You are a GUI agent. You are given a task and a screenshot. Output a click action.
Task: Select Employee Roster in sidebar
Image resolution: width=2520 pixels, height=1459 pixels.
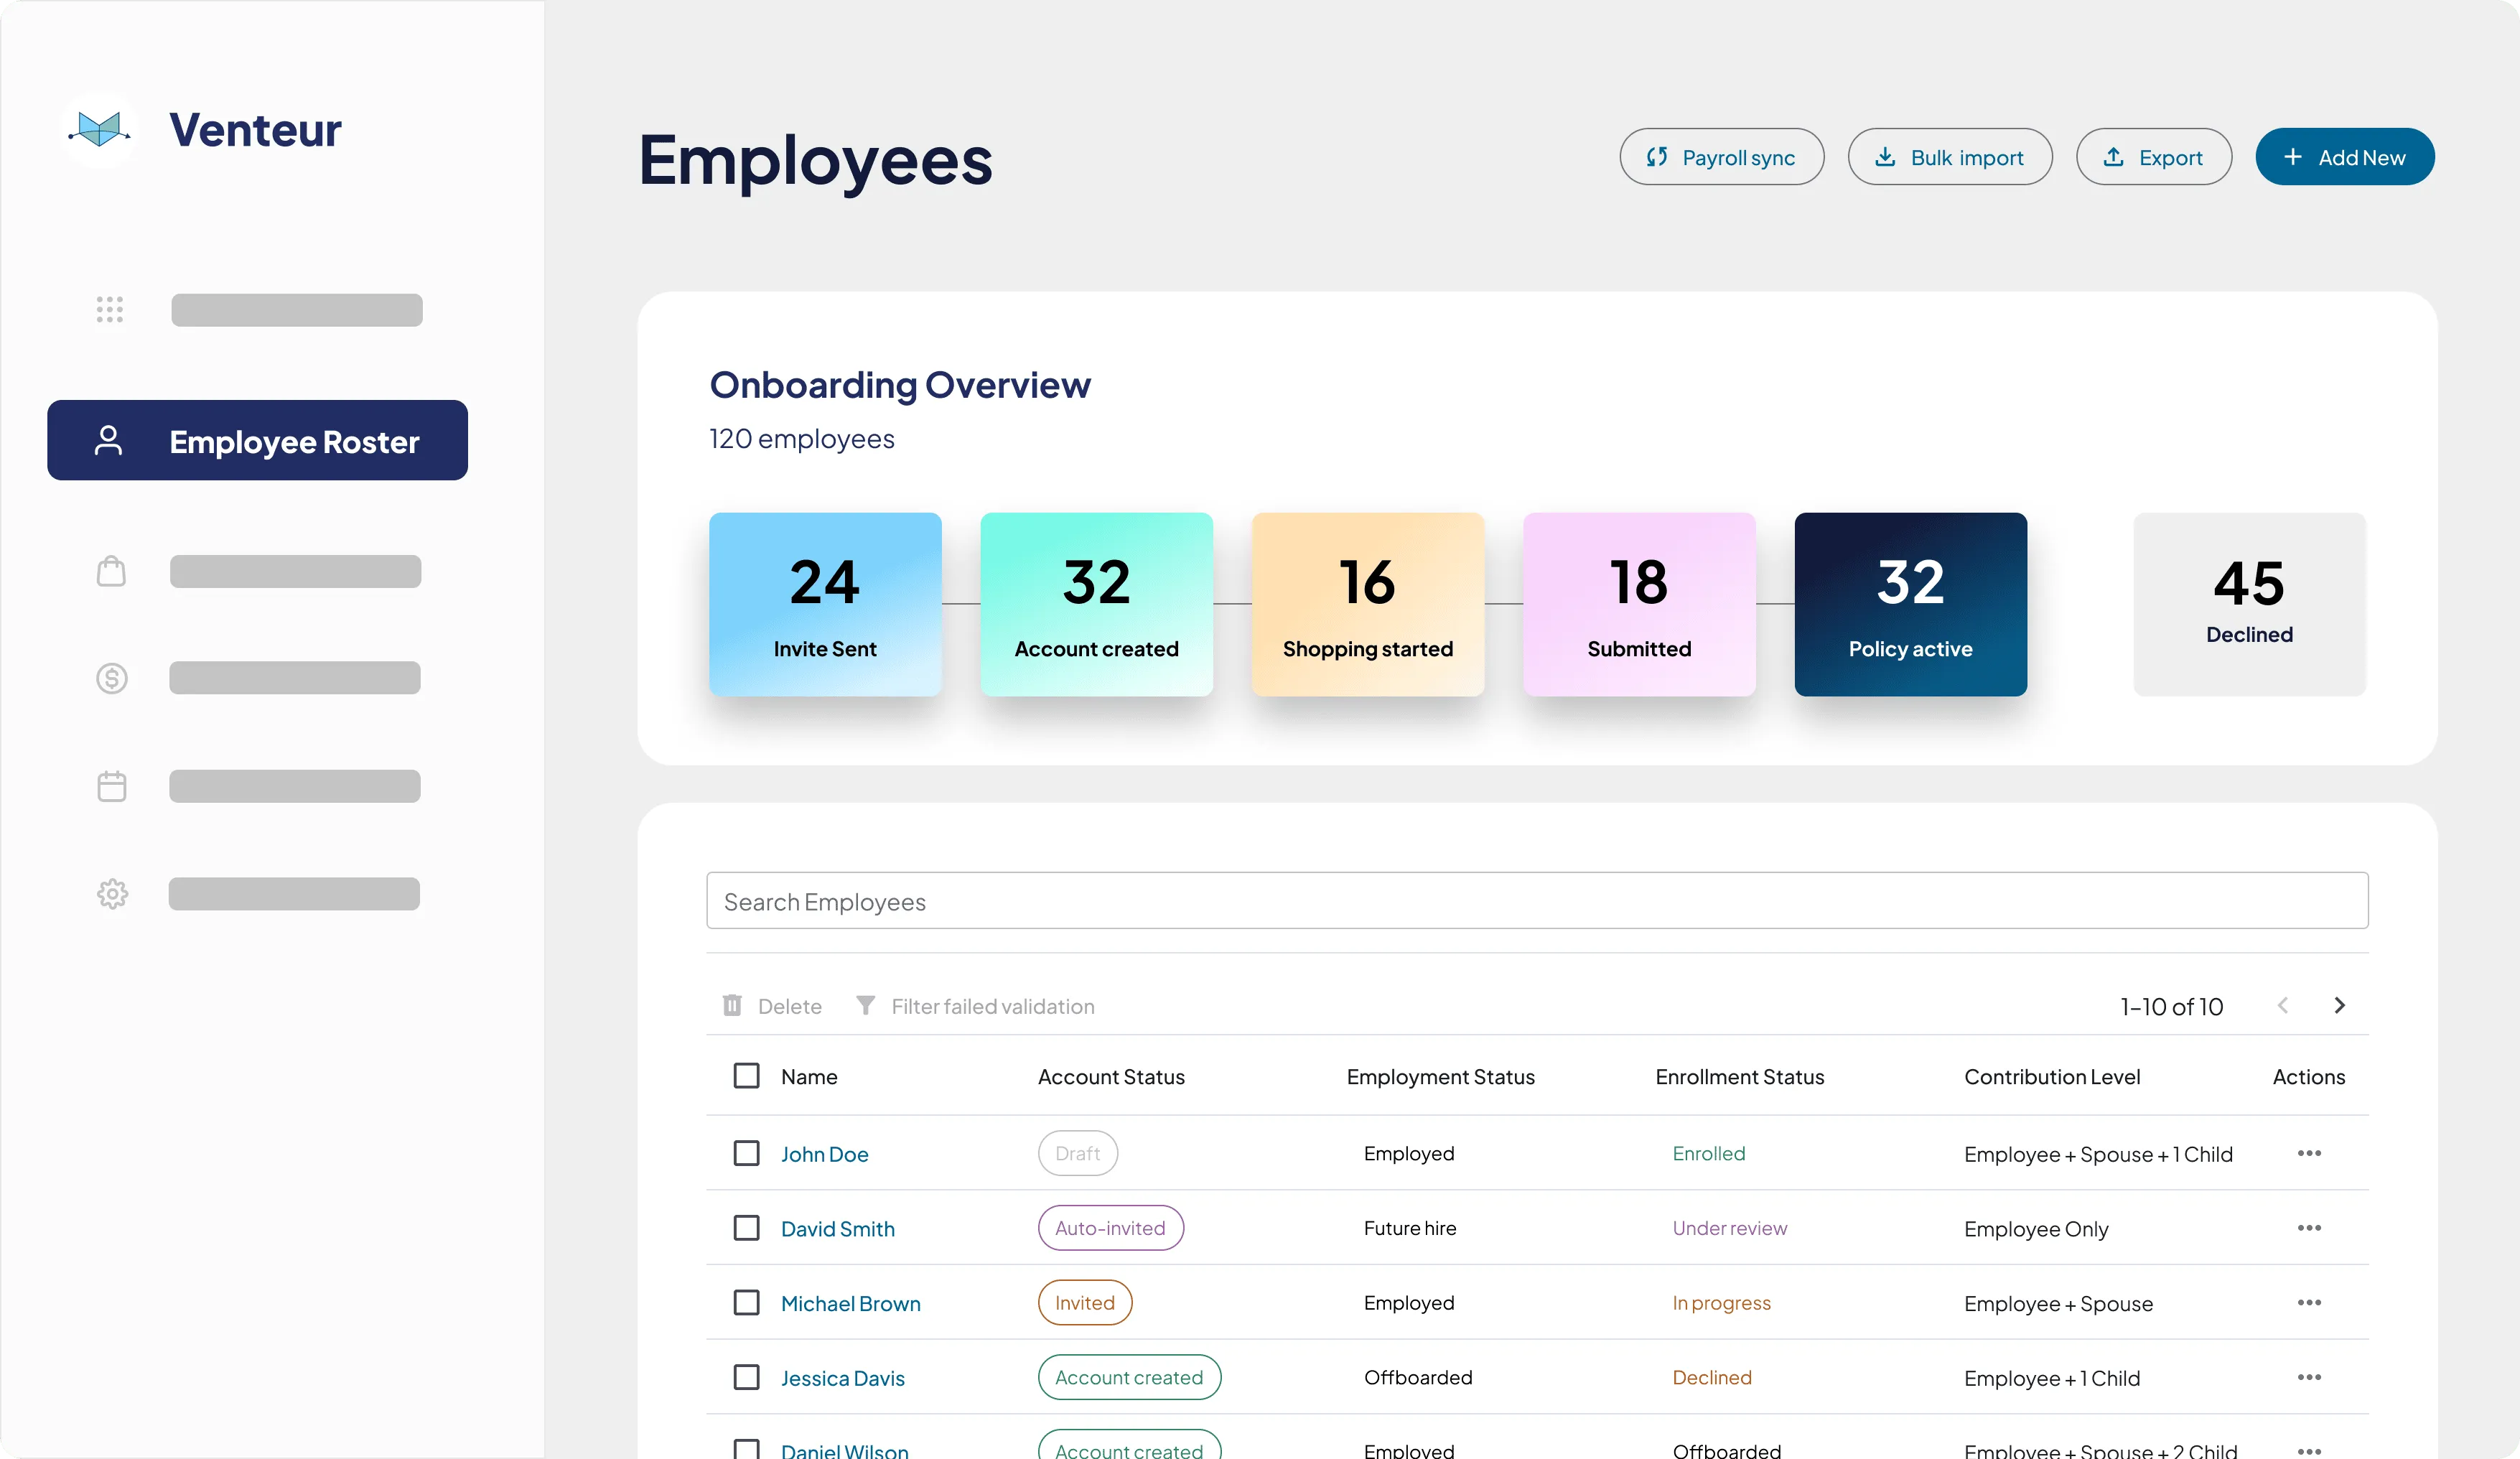(x=257, y=441)
